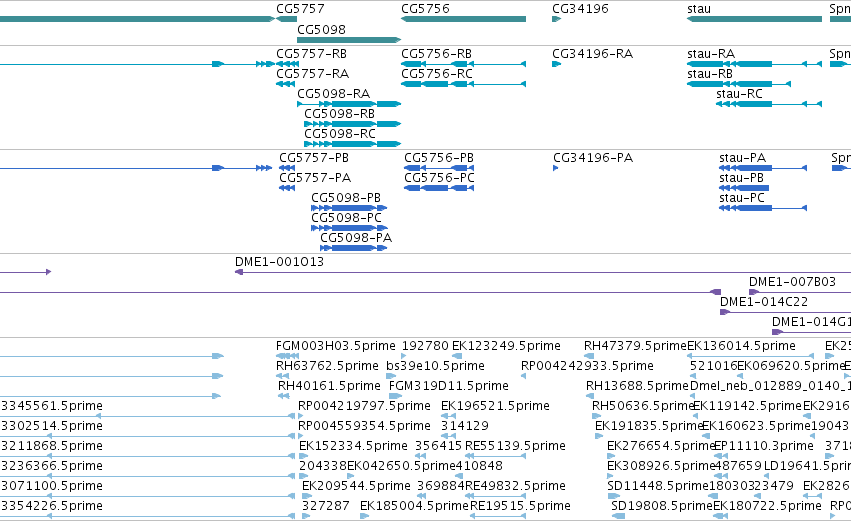Open EST RP004559354.5prime
851x521 pixels.
tap(364, 427)
